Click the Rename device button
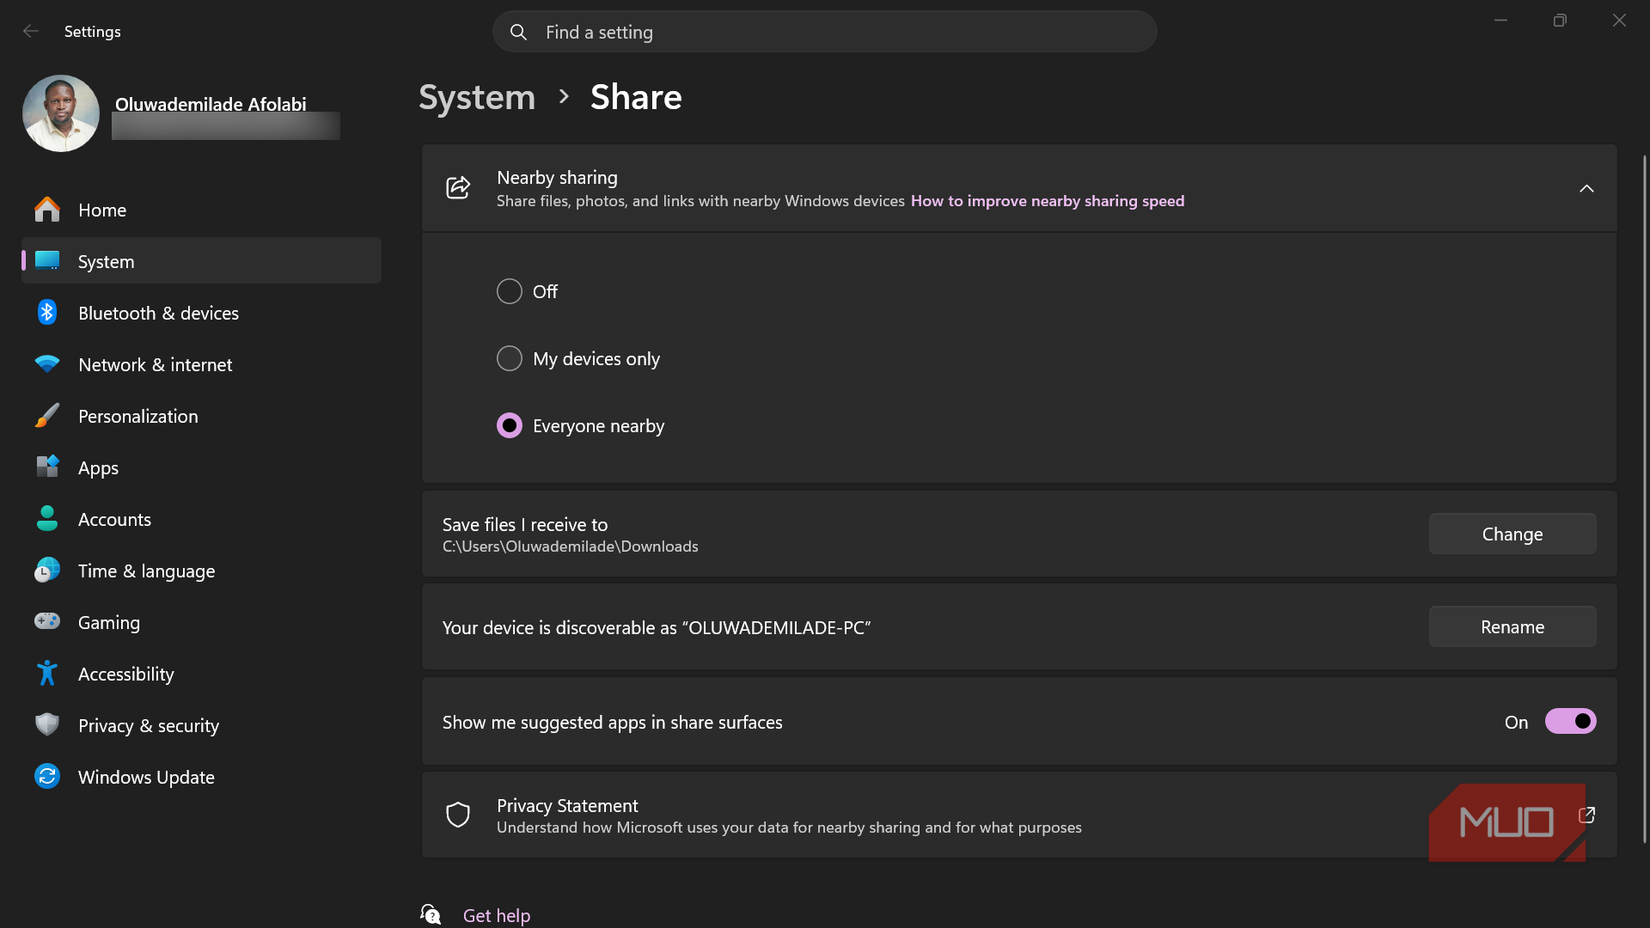Image resolution: width=1650 pixels, height=928 pixels. pos(1512,627)
